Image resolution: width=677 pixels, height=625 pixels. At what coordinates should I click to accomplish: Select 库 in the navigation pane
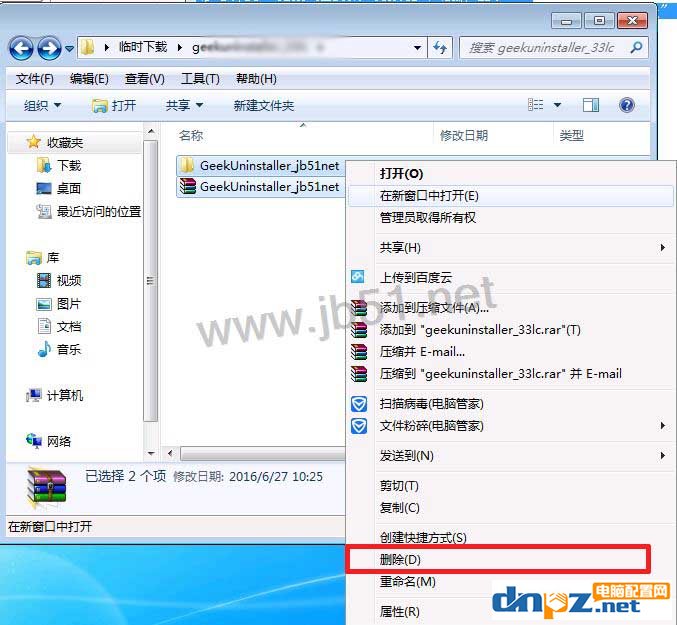[x=53, y=258]
